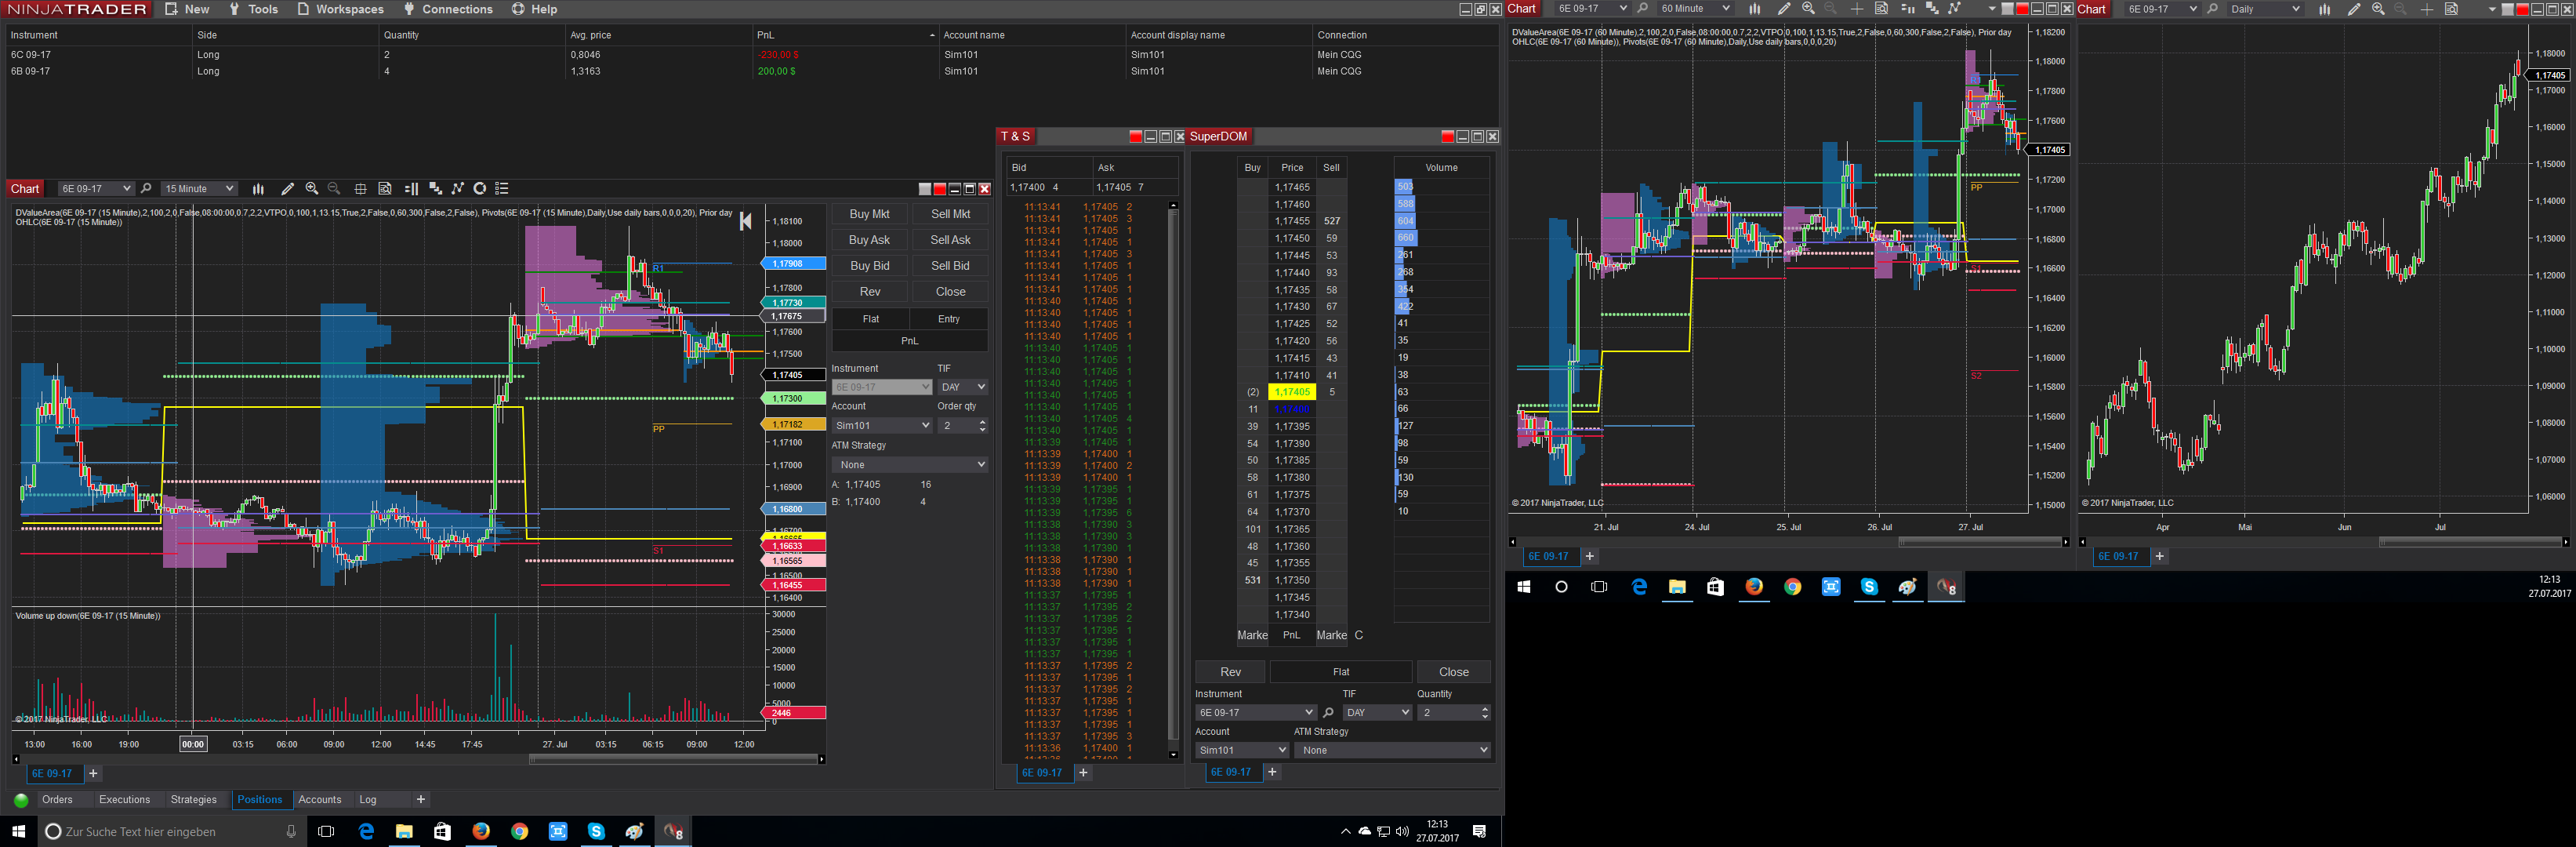Zoom in on the 60 Minute chart
The height and width of the screenshot is (847, 2576).
(1808, 9)
